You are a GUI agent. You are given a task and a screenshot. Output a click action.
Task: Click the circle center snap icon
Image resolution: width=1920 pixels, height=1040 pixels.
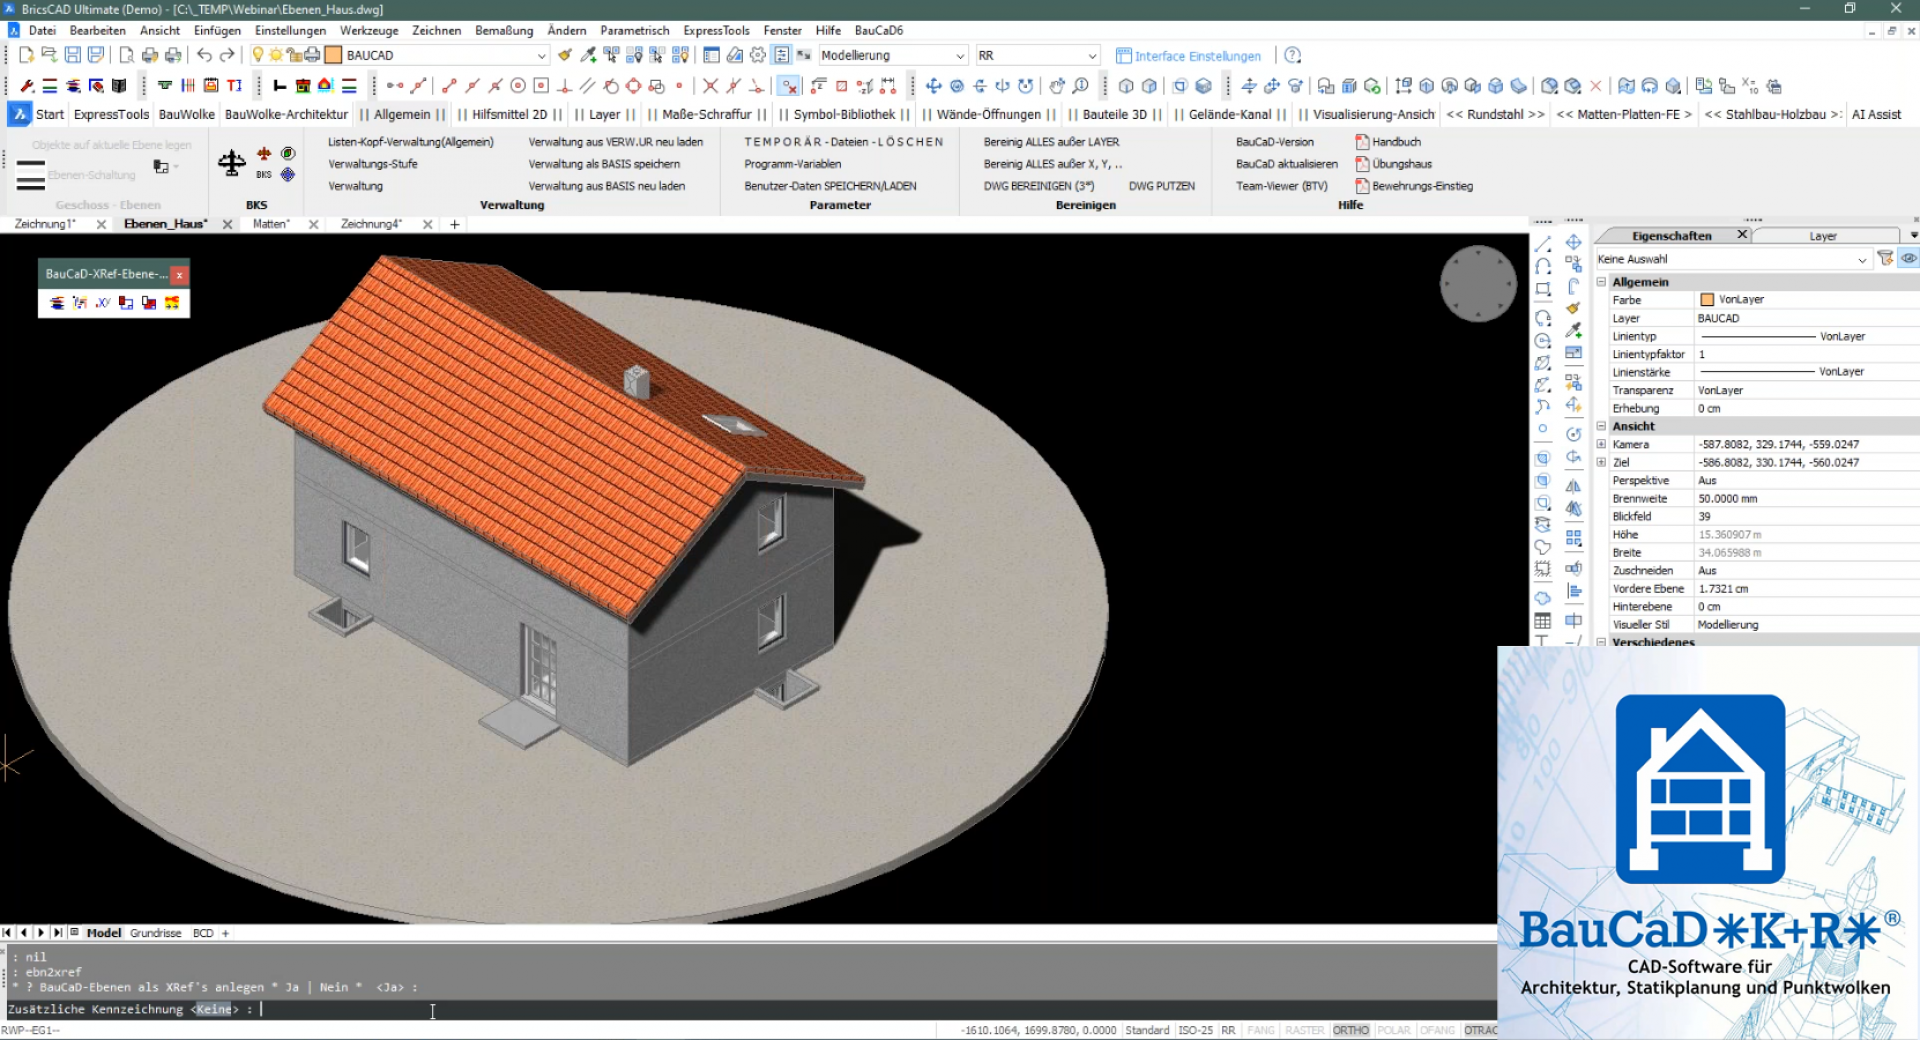coord(518,86)
